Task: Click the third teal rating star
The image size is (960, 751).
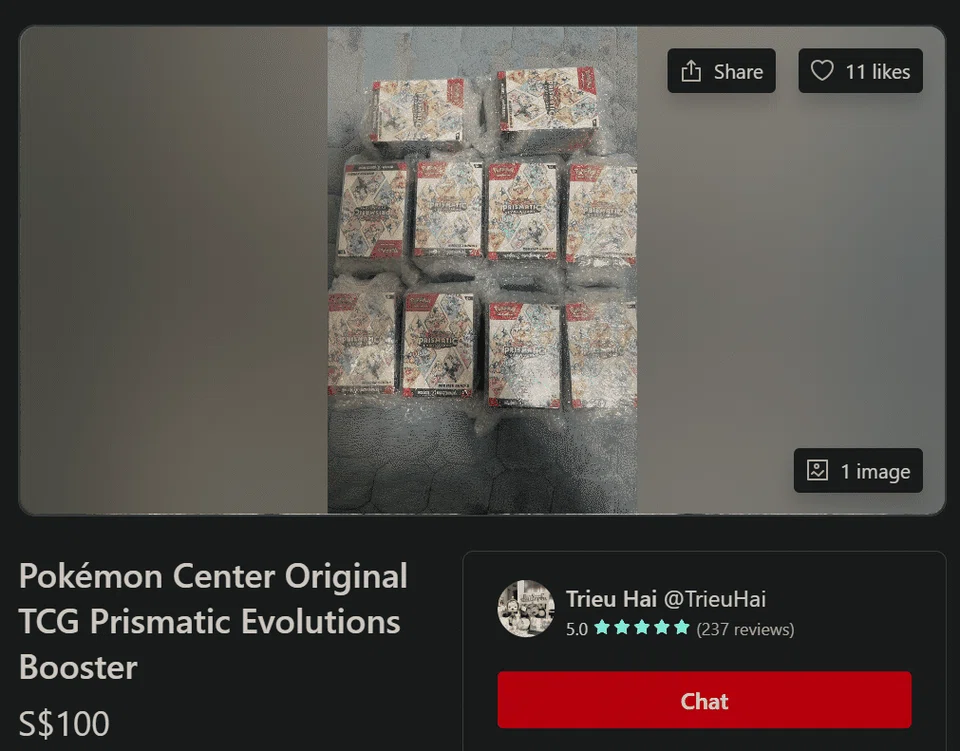Action: point(642,628)
